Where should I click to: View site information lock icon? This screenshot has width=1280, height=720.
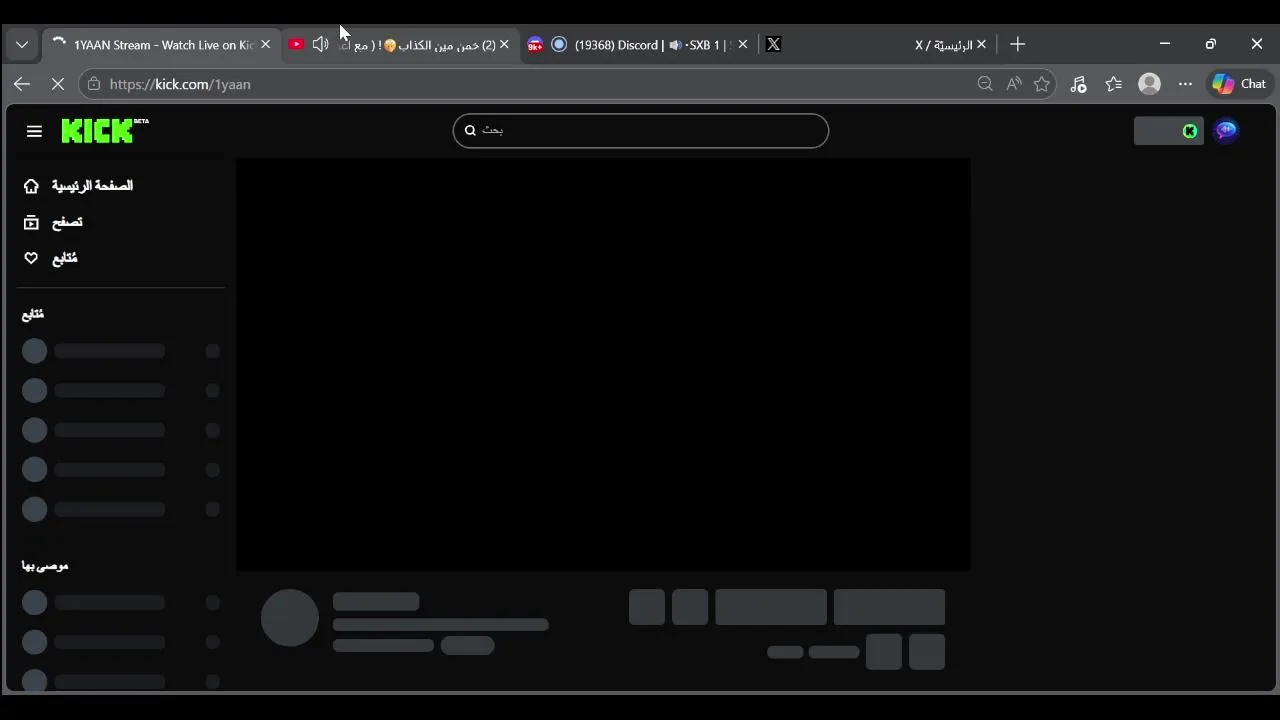click(94, 84)
